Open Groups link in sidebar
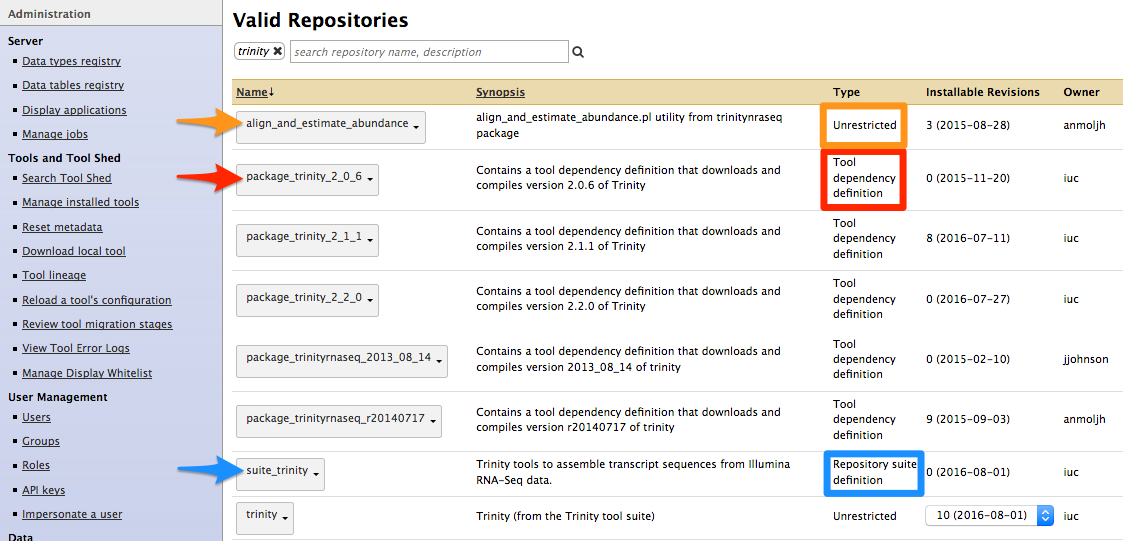 click(41, 441)
